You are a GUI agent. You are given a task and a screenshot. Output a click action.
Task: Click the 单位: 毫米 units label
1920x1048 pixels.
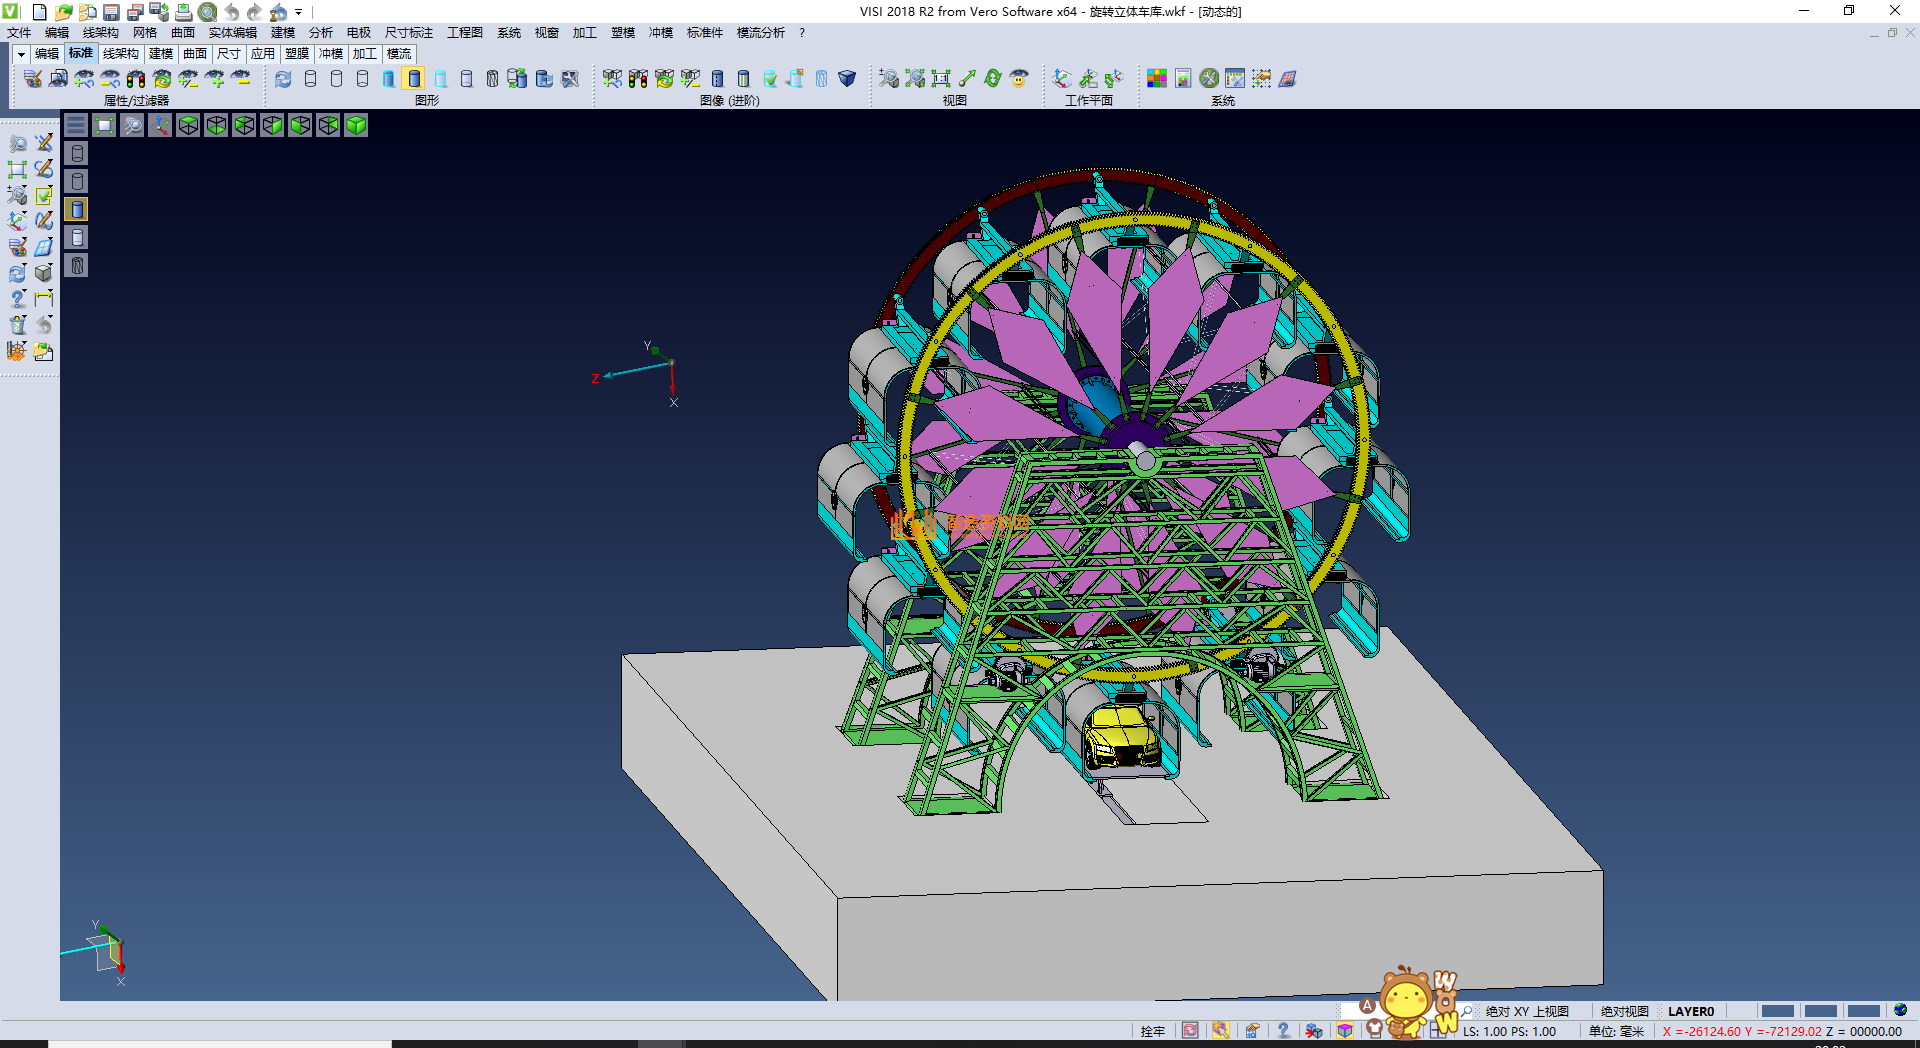[1616, 1031]
